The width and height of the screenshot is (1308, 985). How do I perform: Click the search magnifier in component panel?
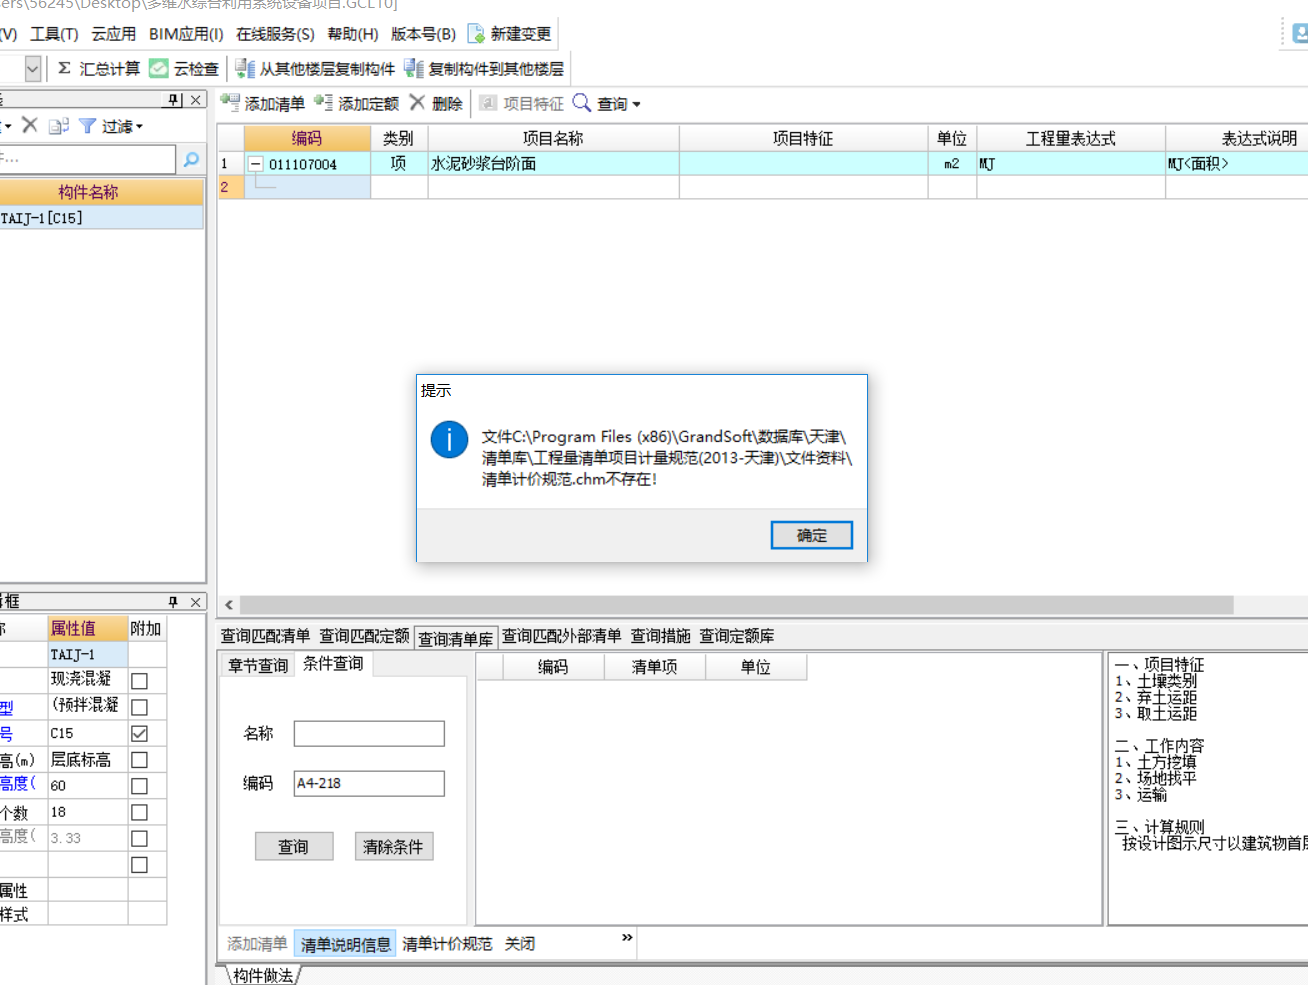[191, 159]
